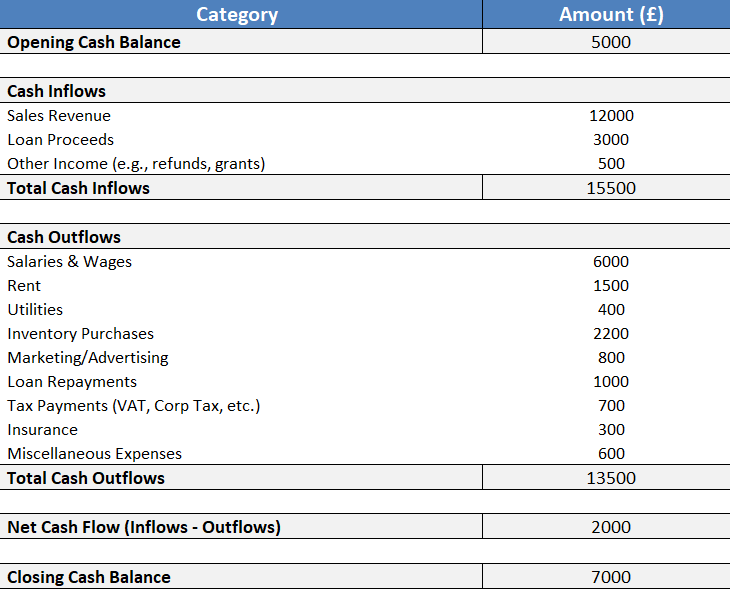This screenshot has height=589, width=730.
Task: Click the Inventory Purchases amount 2200
Action: 611,334
